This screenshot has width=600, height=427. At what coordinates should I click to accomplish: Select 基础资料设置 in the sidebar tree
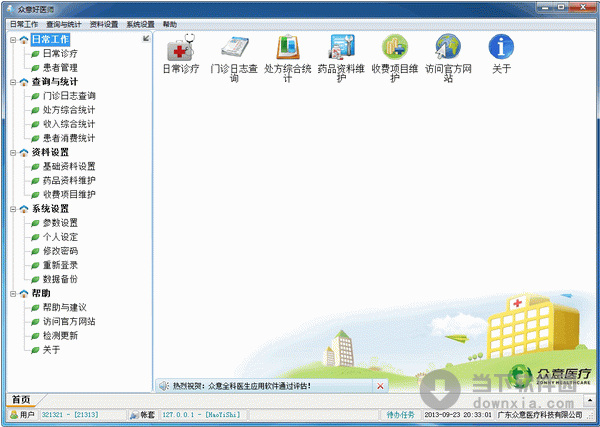(x=69, y=166)
